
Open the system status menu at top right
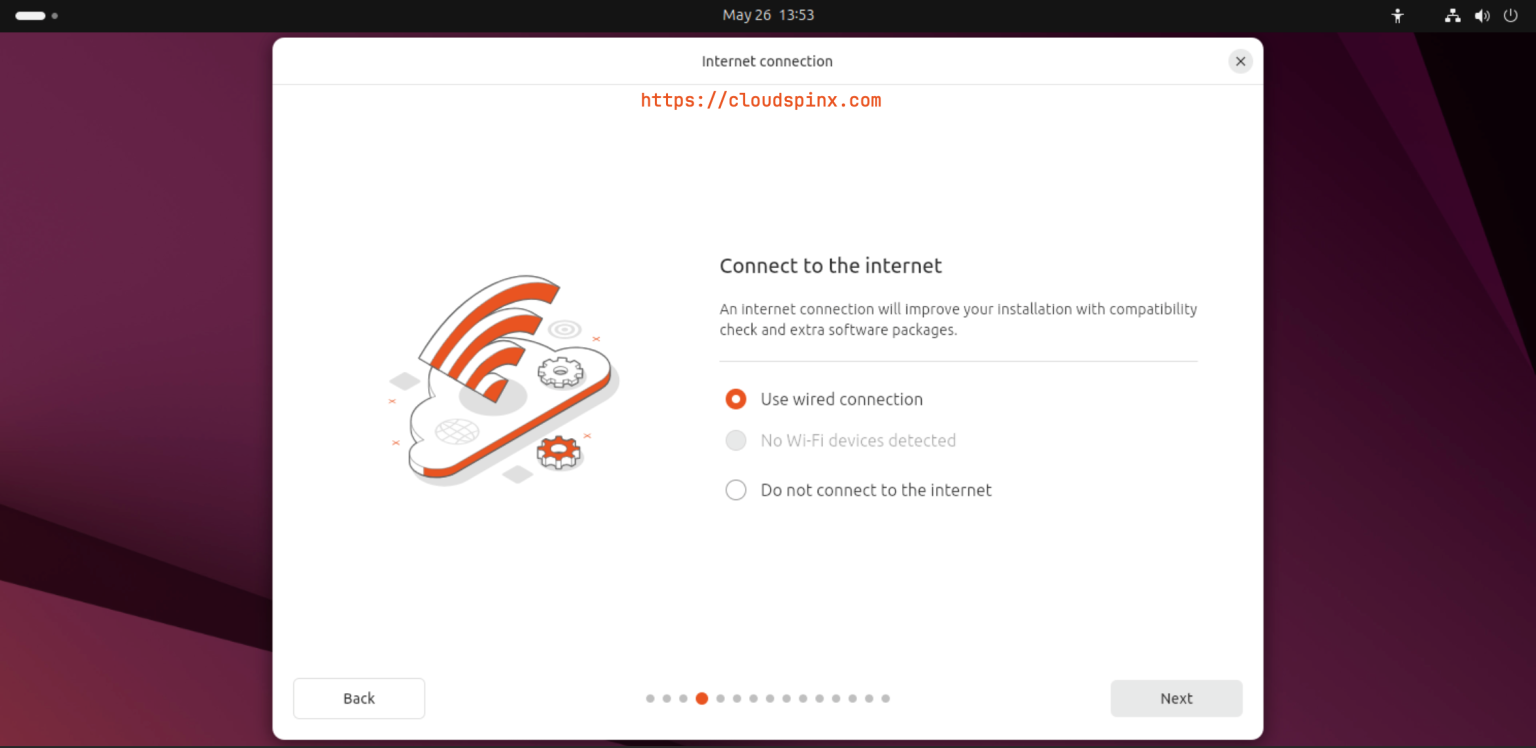pos(1482,15)
